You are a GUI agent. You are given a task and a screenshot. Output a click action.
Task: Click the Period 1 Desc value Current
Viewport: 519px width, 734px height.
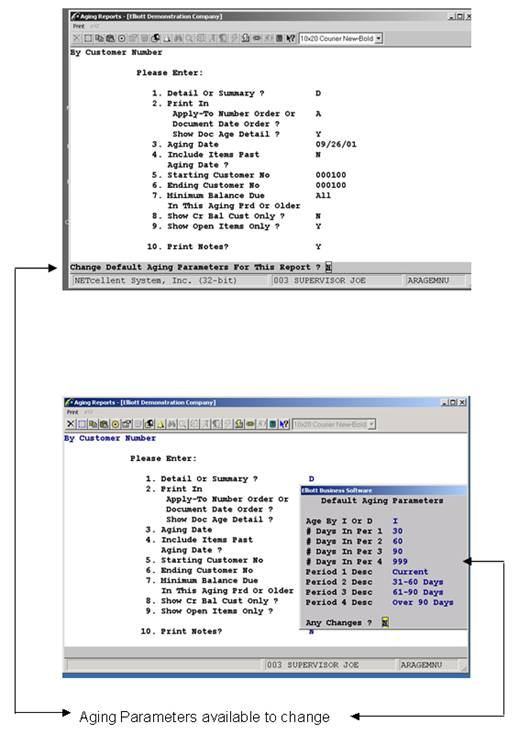click(410, 572)
